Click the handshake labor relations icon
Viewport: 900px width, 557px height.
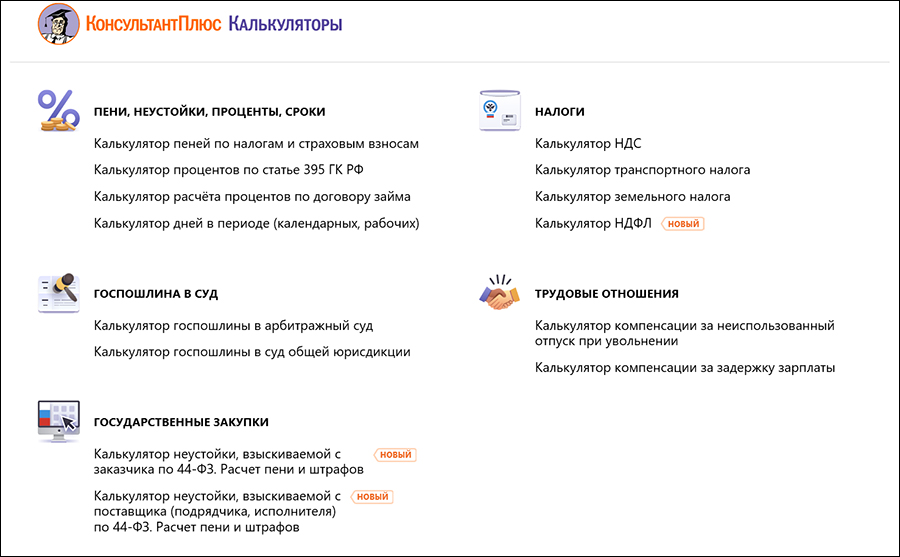coord(501,293)
